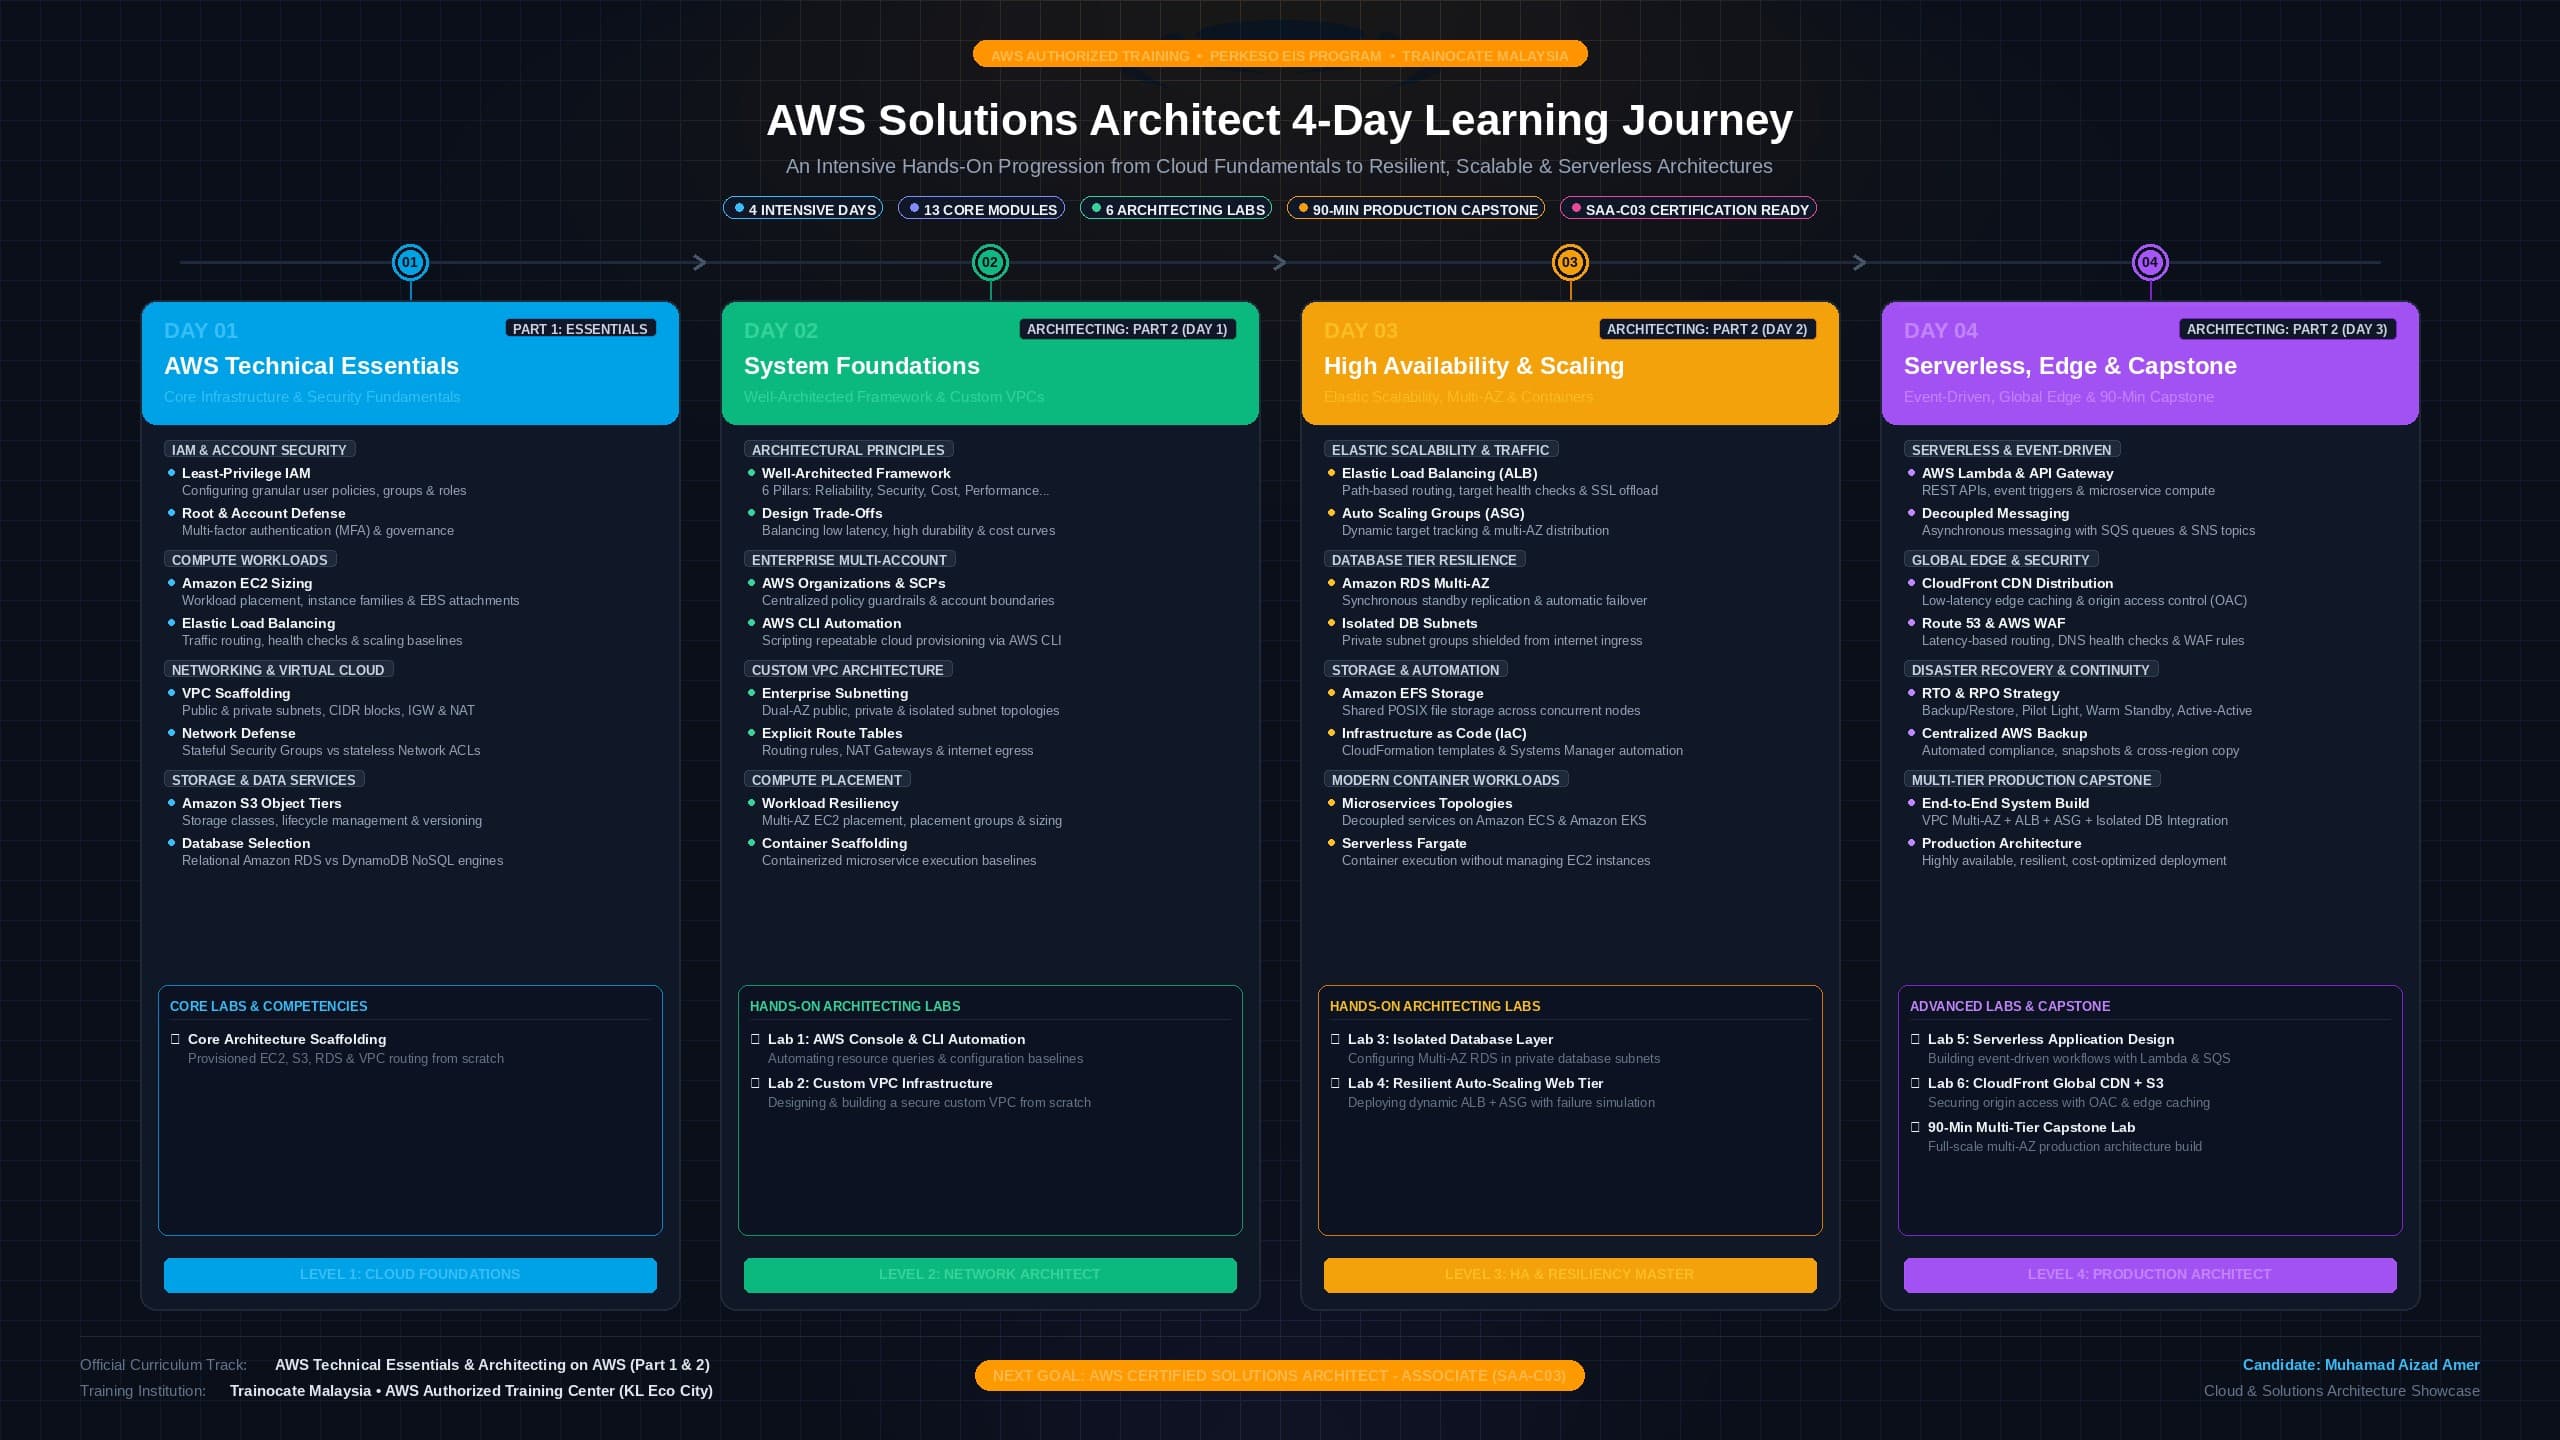The image size is (2560, 1440).
Task: Click DATABASE TIER RESILIENCE section label
Action: pos(1424,560)
